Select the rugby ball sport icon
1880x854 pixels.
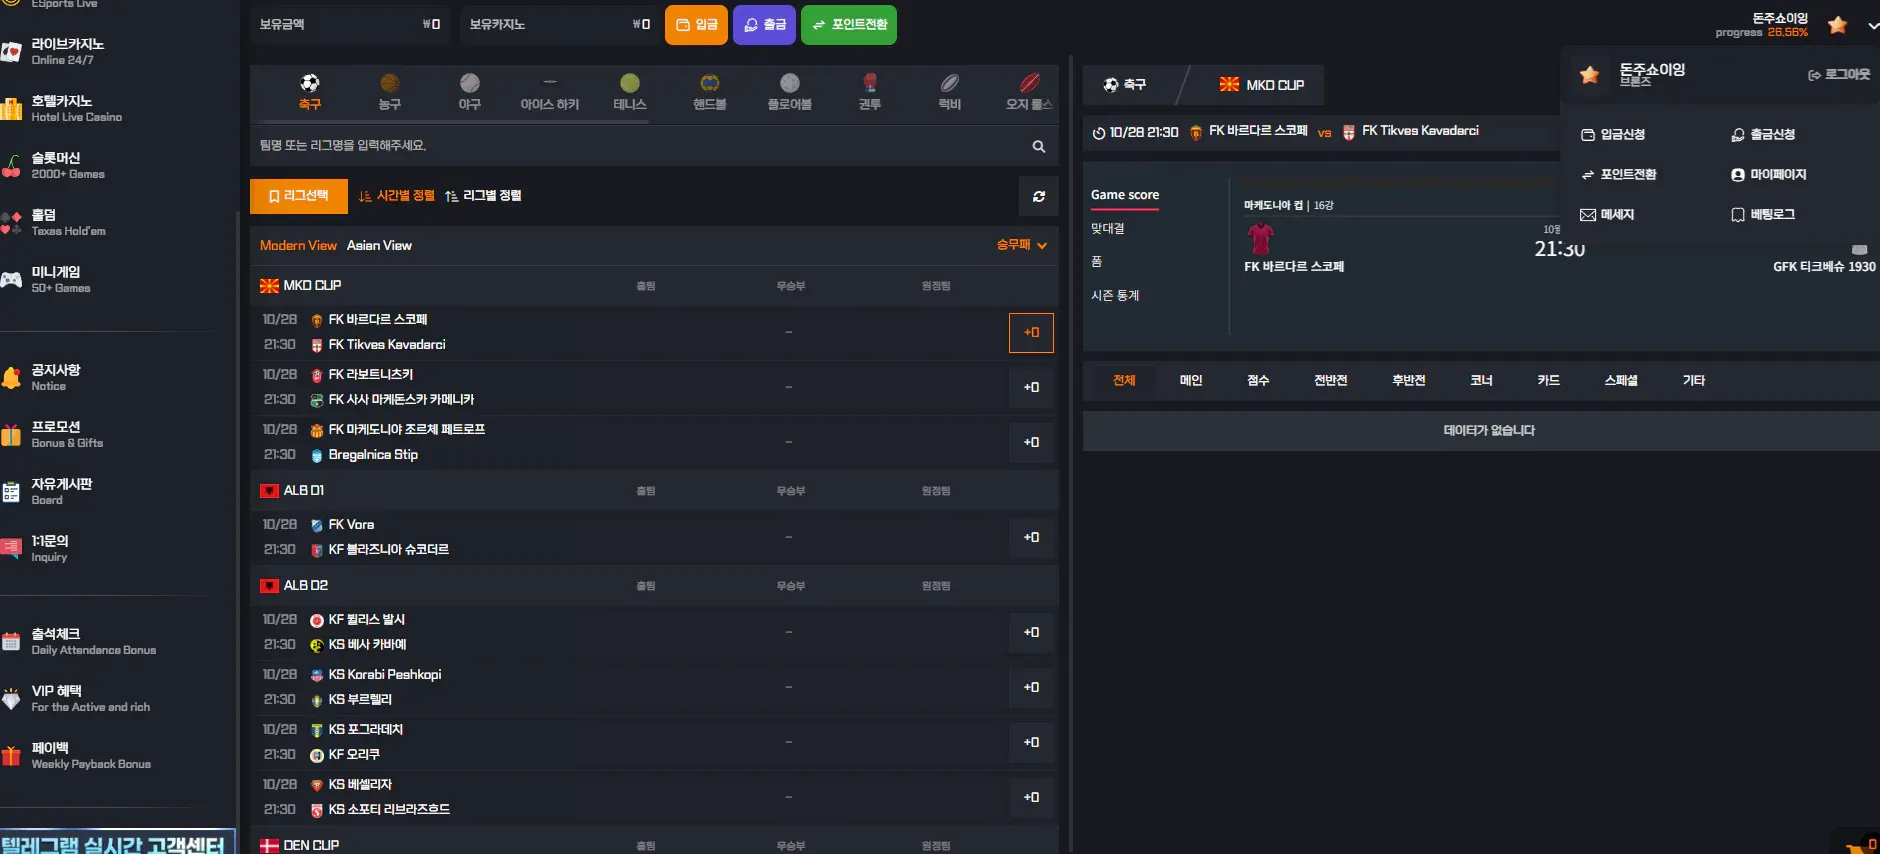[x=950, y=83]
